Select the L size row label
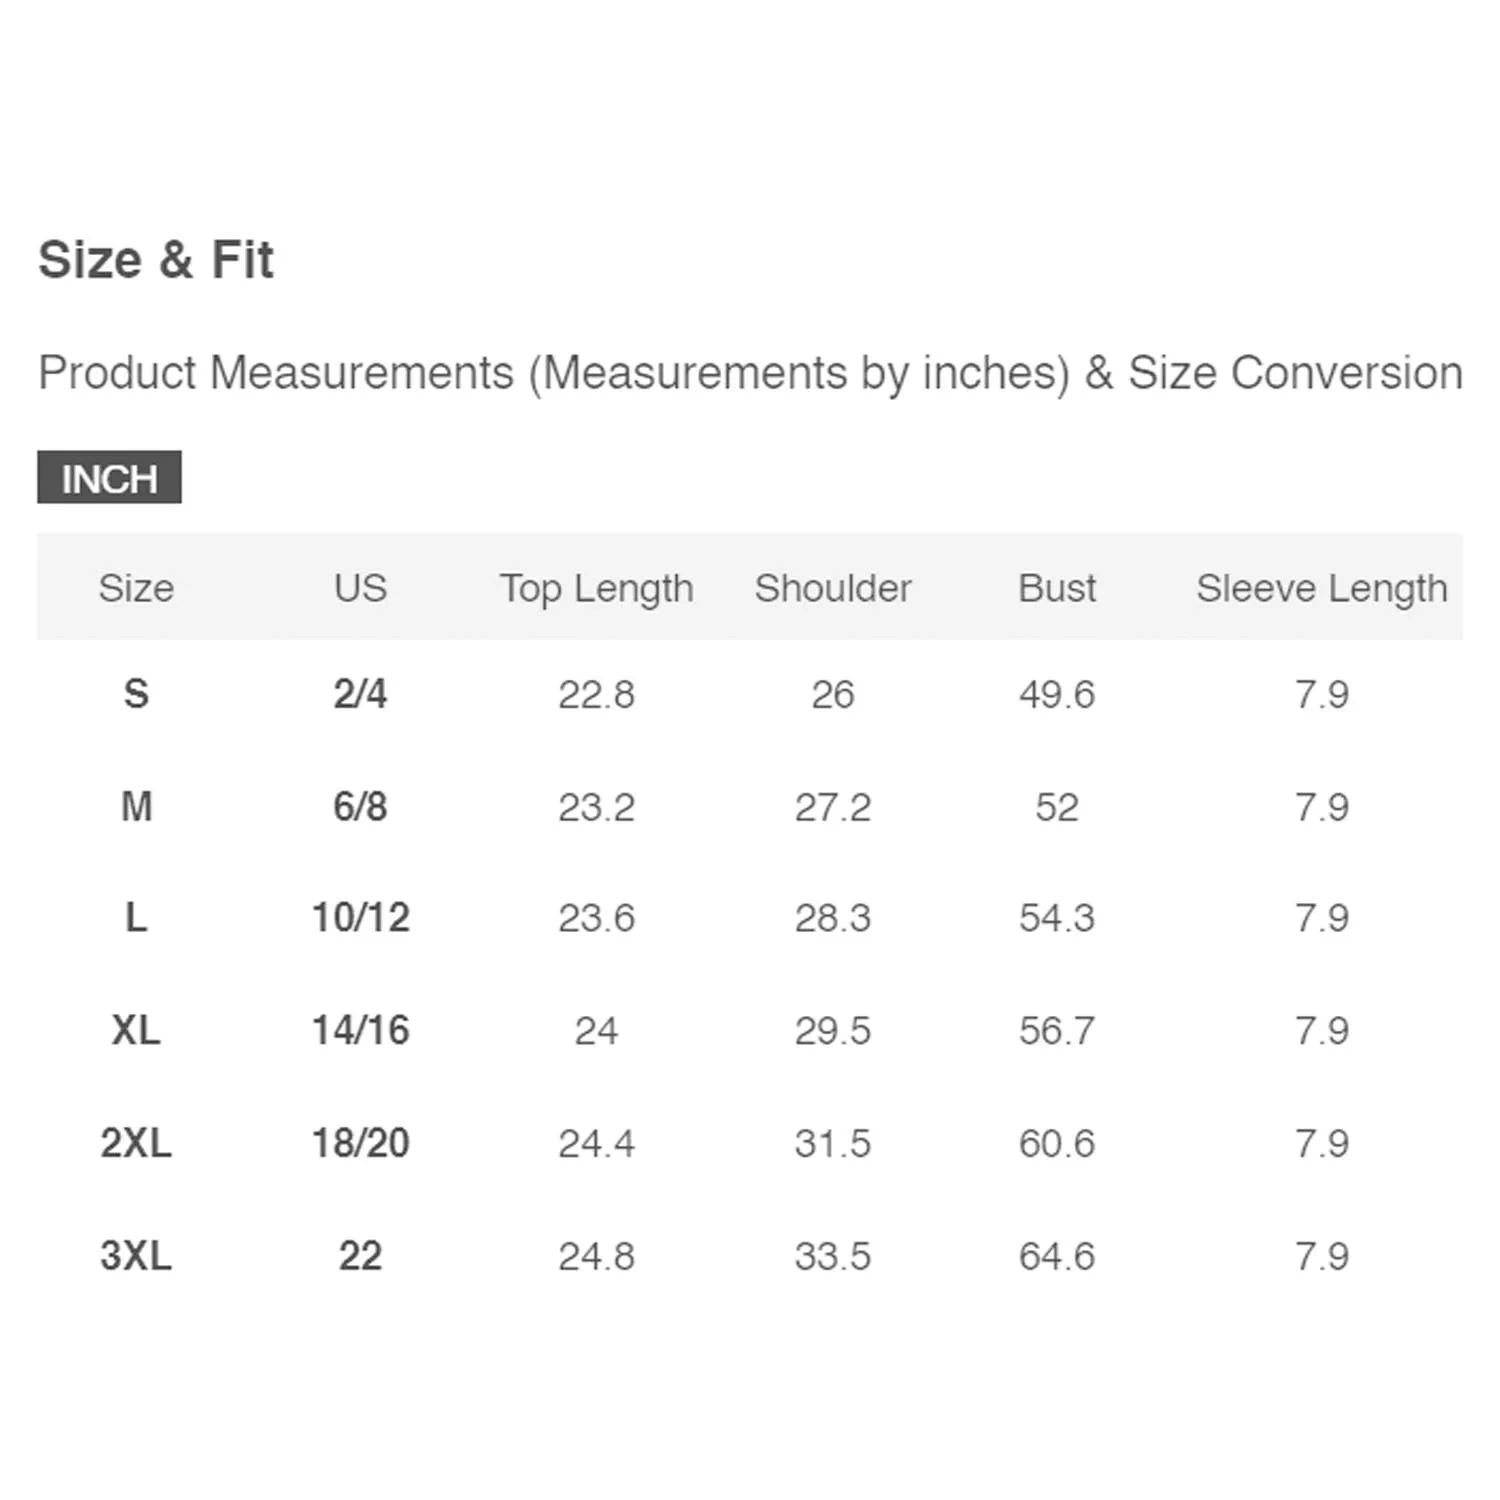Viewport: 1500px width, 1500px height. click(x=136, y=917)
